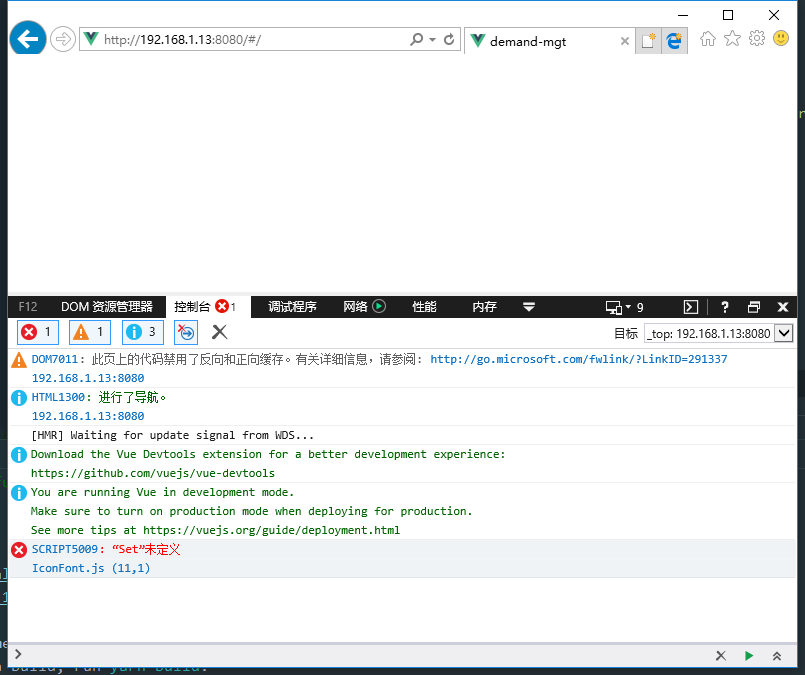805x675 pixels.
Task: Open a new tab button
Action: tap(648, 40)
